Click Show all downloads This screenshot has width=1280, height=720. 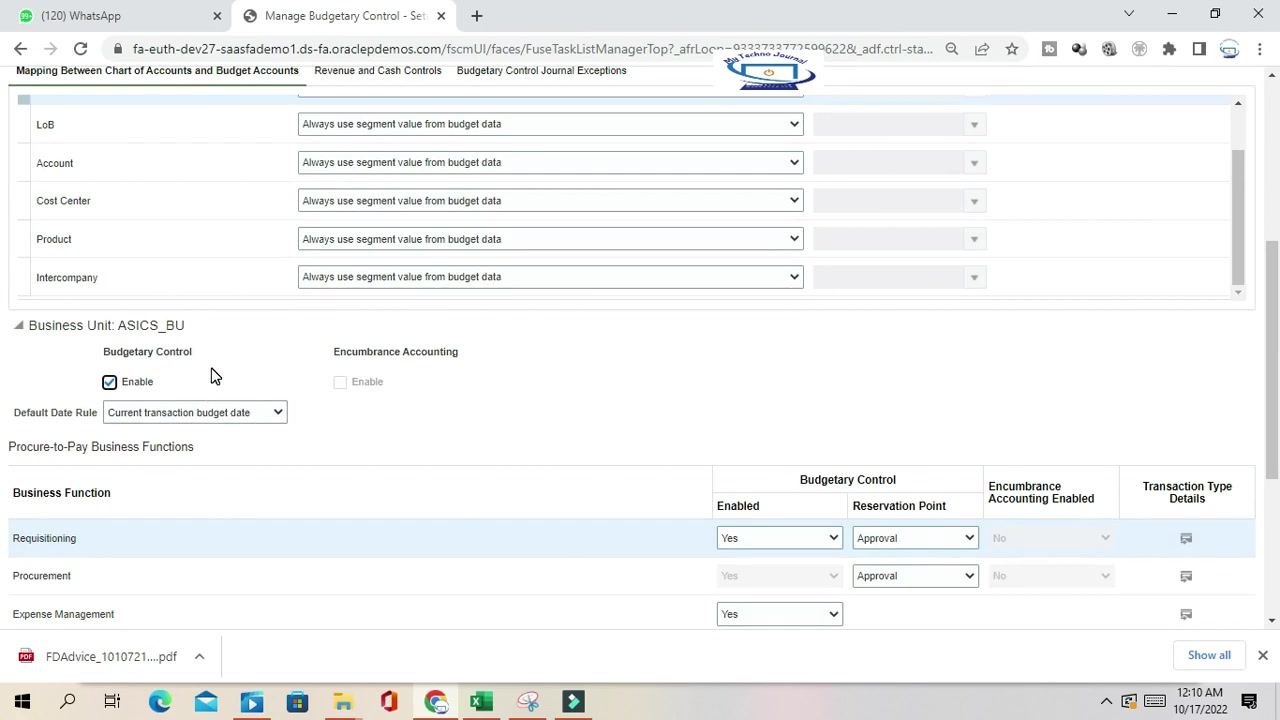pos(1209,655)
